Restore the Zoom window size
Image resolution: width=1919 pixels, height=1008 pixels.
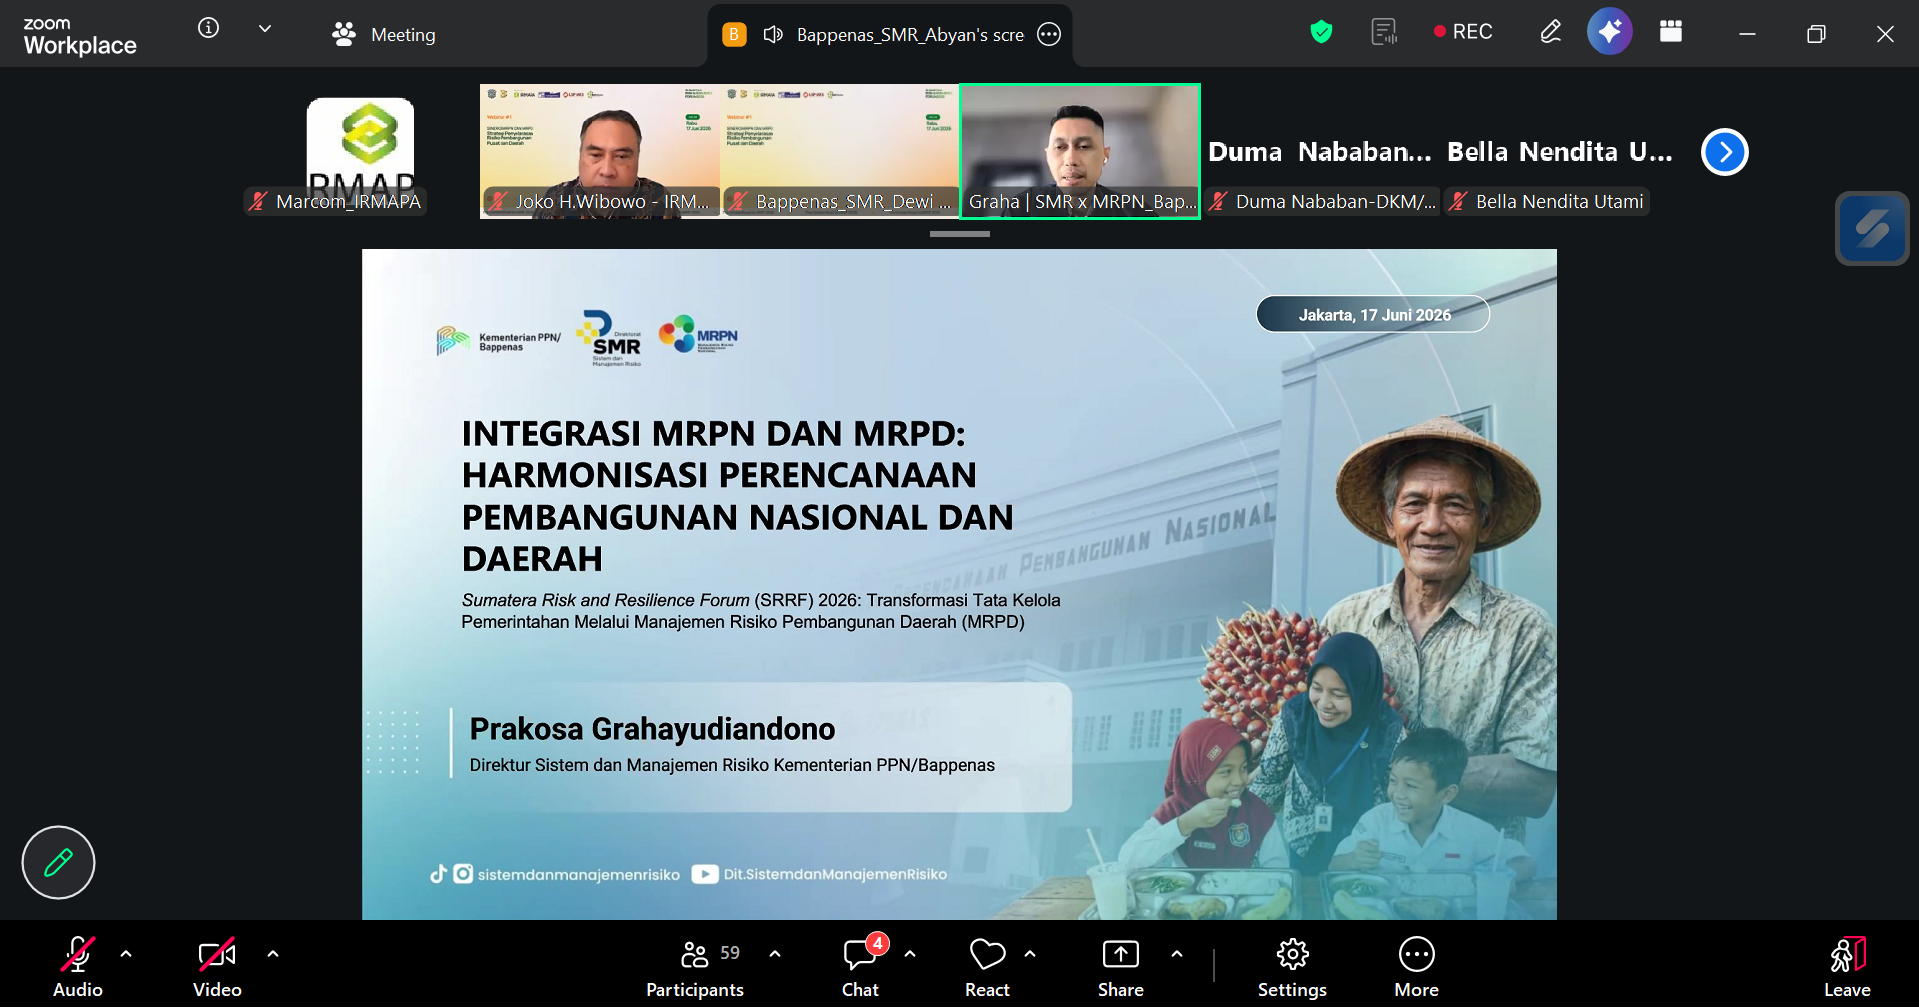[1816, 34]
